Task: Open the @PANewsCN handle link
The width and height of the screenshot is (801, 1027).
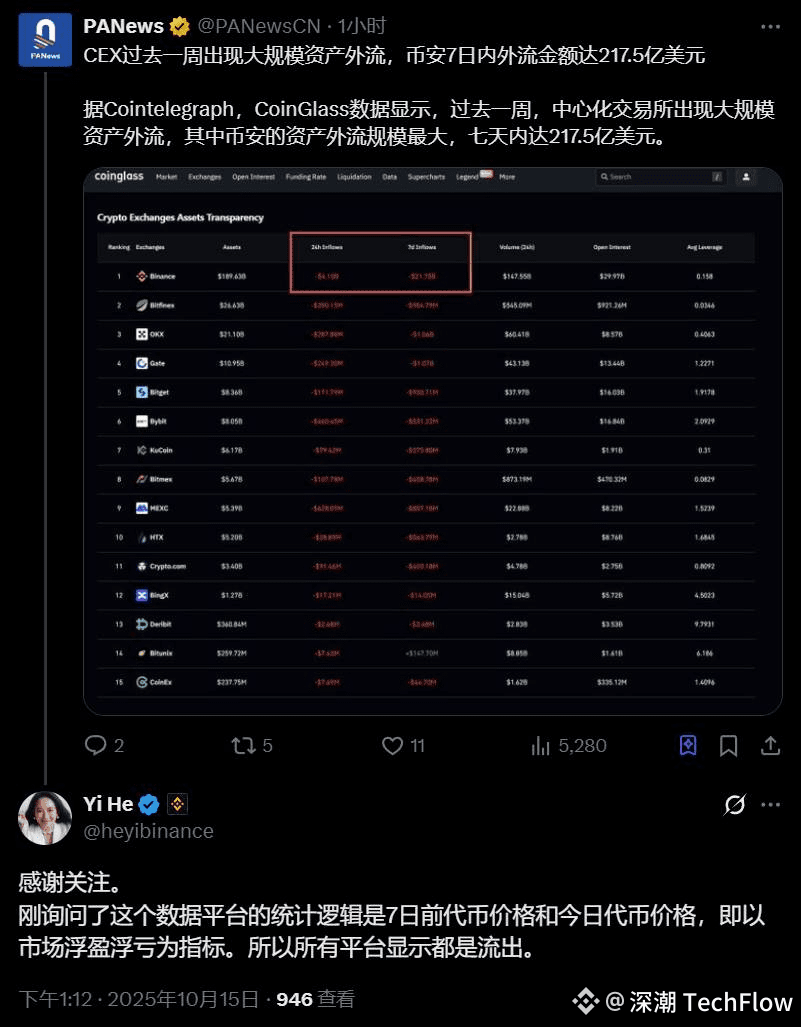Action: [x=259, y=26]
